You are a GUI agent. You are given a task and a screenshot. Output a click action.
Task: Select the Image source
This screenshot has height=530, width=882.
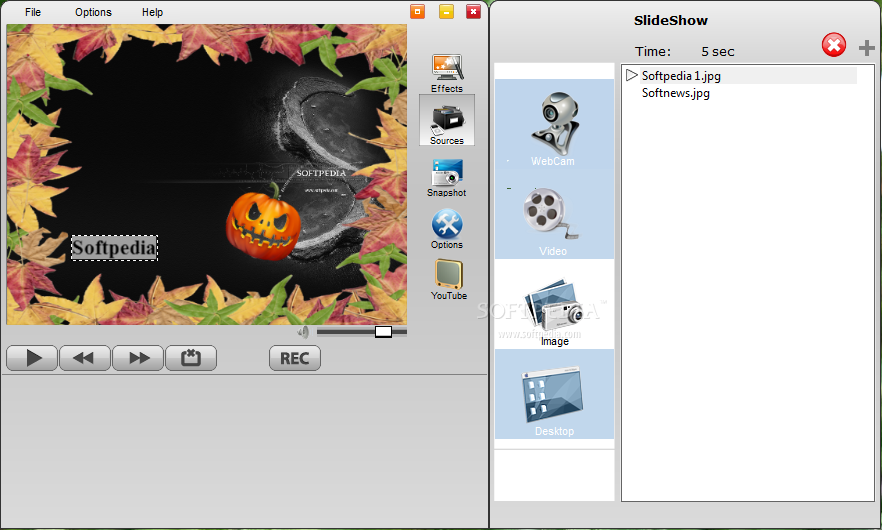[555, 304]
